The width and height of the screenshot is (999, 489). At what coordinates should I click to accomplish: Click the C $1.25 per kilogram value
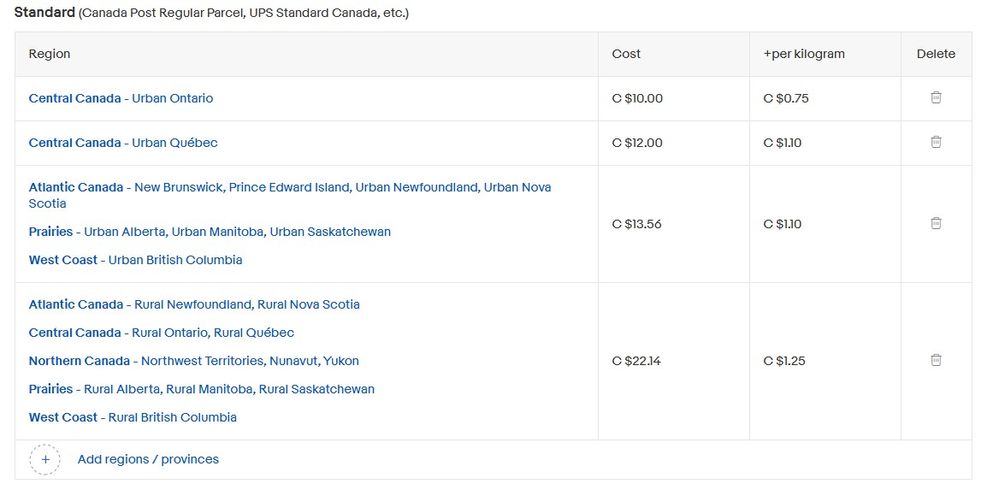[784, 361]
